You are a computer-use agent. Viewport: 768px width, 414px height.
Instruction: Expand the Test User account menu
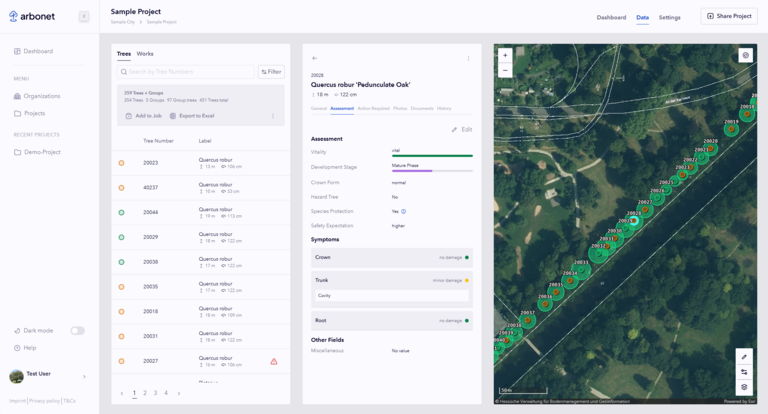point(84,376)
